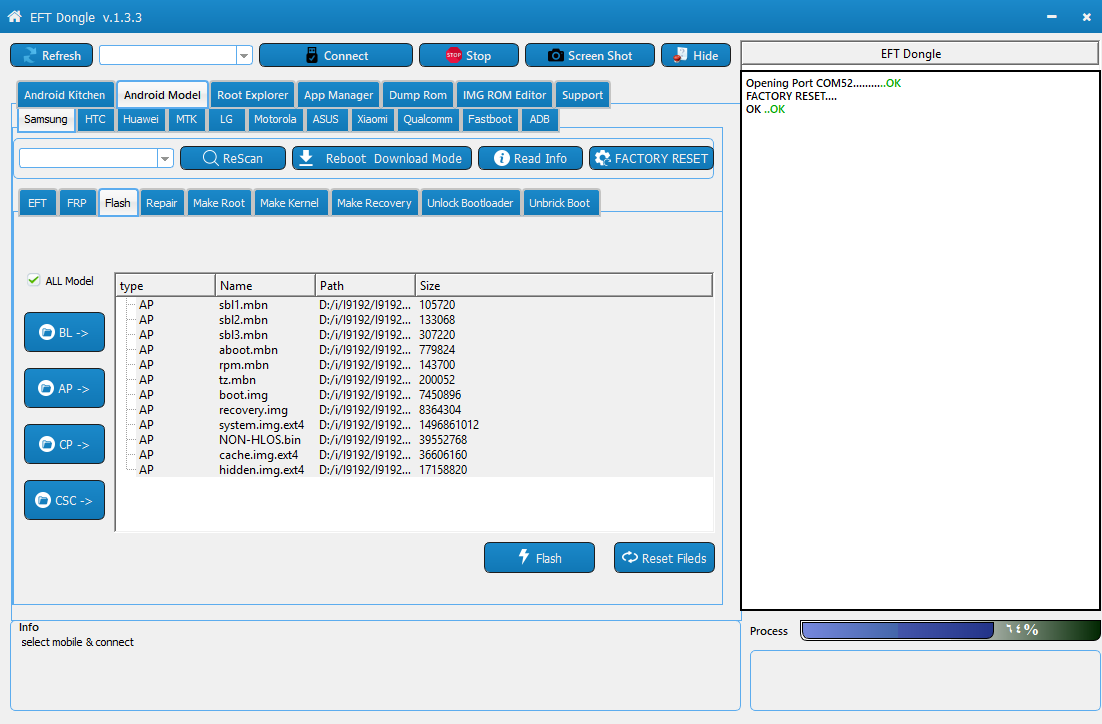Open the Flash sub-tab

click(117, 202)
